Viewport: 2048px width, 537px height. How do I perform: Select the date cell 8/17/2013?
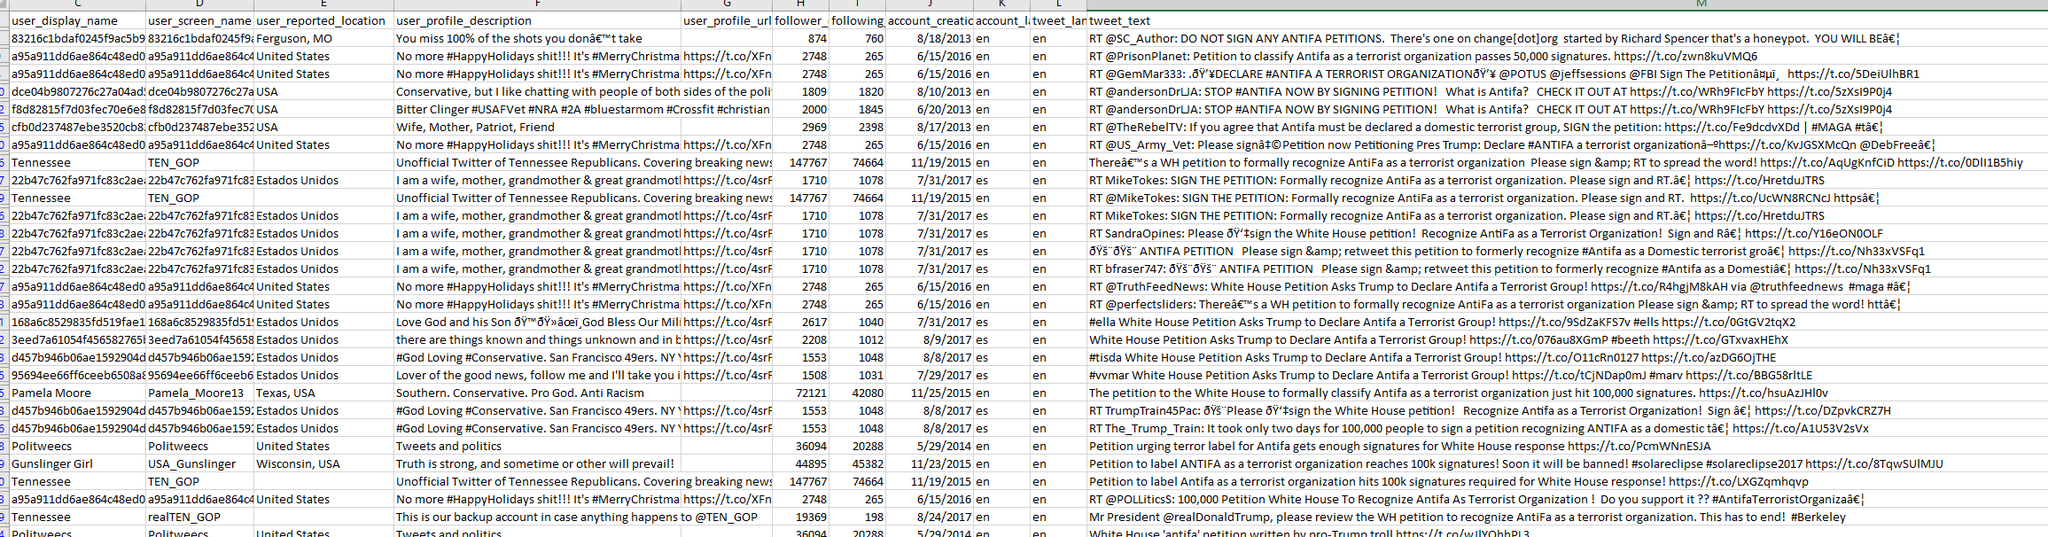click(929, 127)
